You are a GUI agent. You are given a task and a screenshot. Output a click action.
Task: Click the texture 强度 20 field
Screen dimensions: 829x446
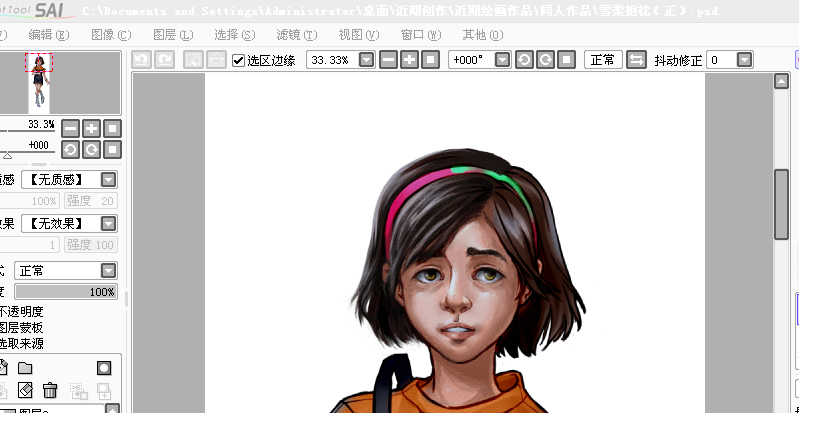pos(90,201)
